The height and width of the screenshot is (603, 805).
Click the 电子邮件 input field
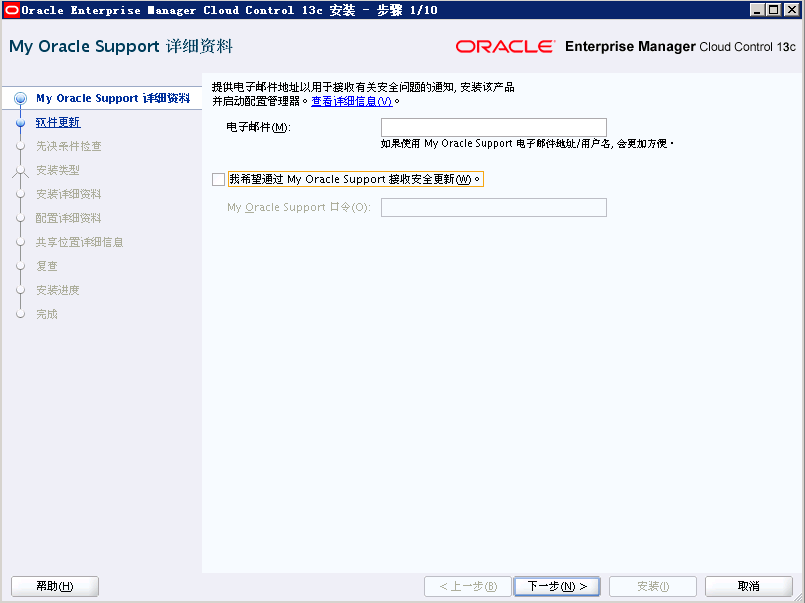[493, 127]
